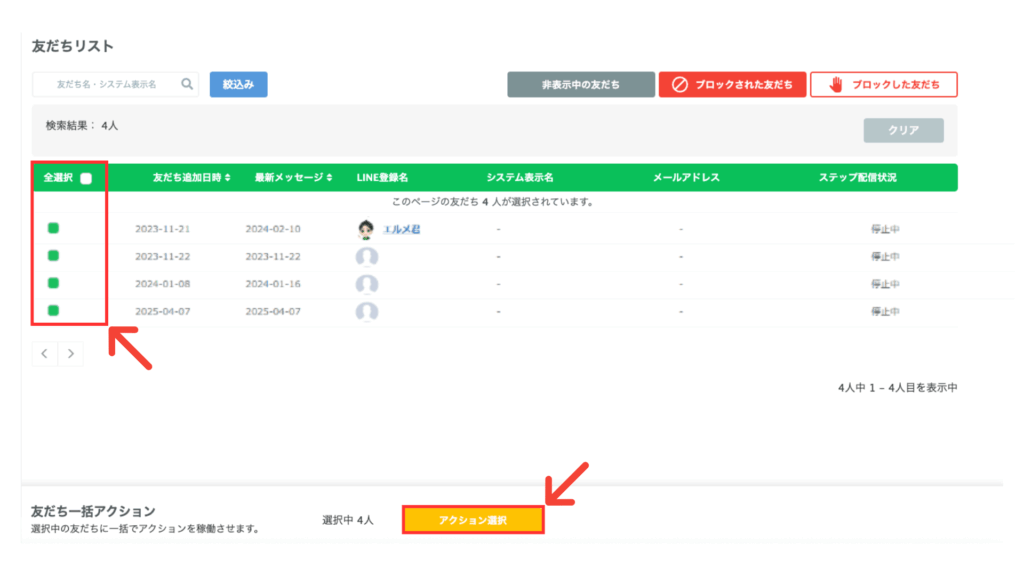Click the search magnifier icon
The width and height of the screenshot is (1024, 576).
tap(187, 85)
